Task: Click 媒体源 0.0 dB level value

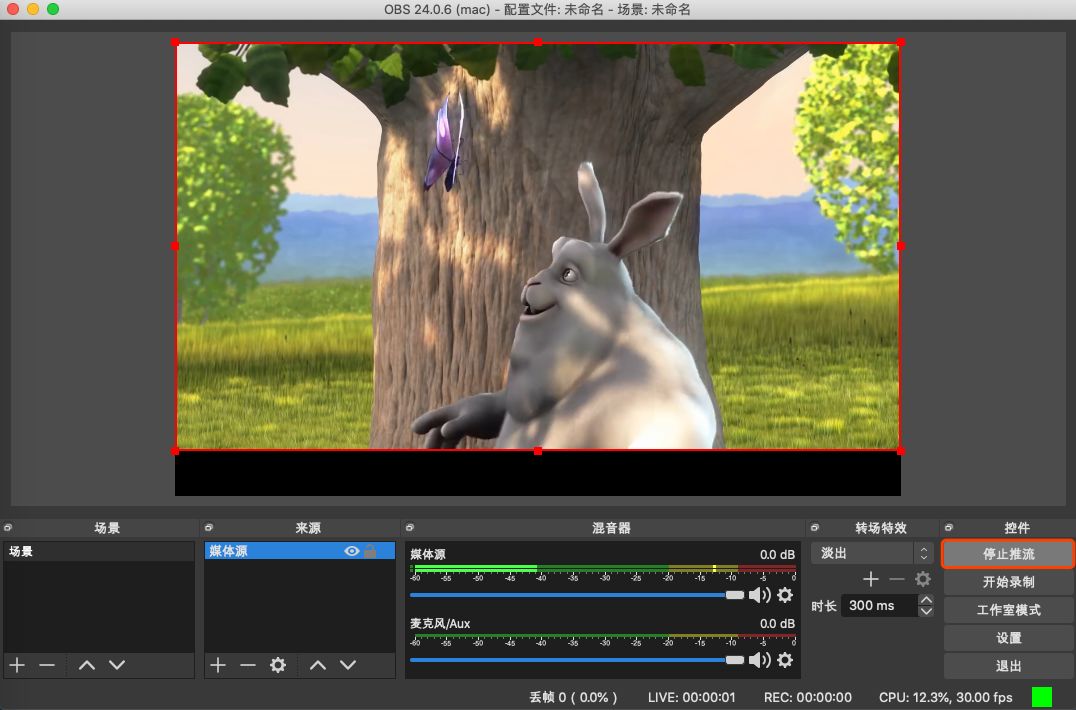Action: coord(777,554)
